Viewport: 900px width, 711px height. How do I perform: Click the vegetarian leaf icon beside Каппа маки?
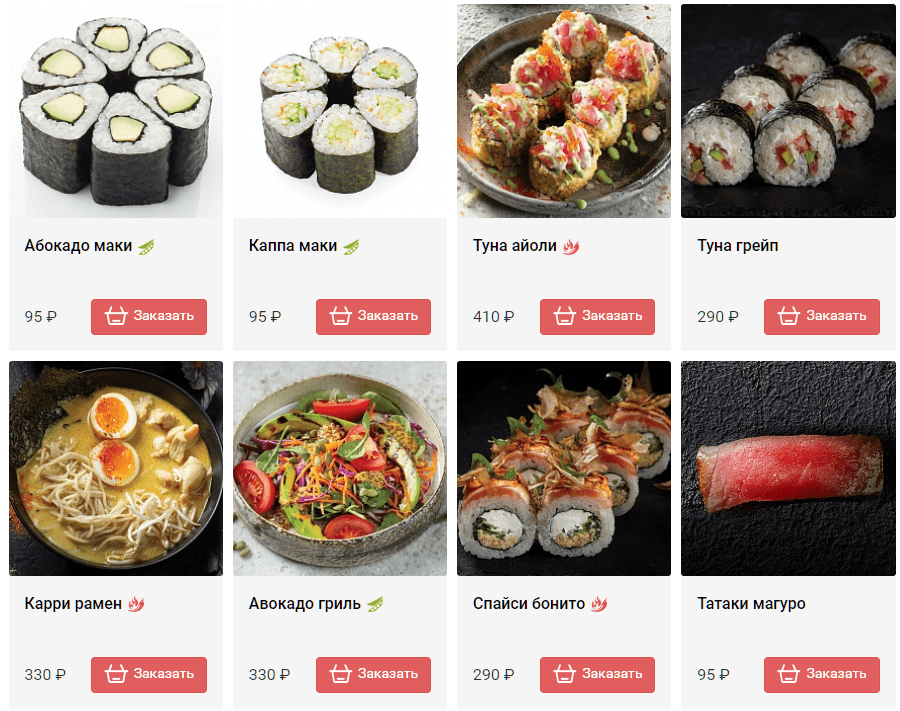click(351, 247)
